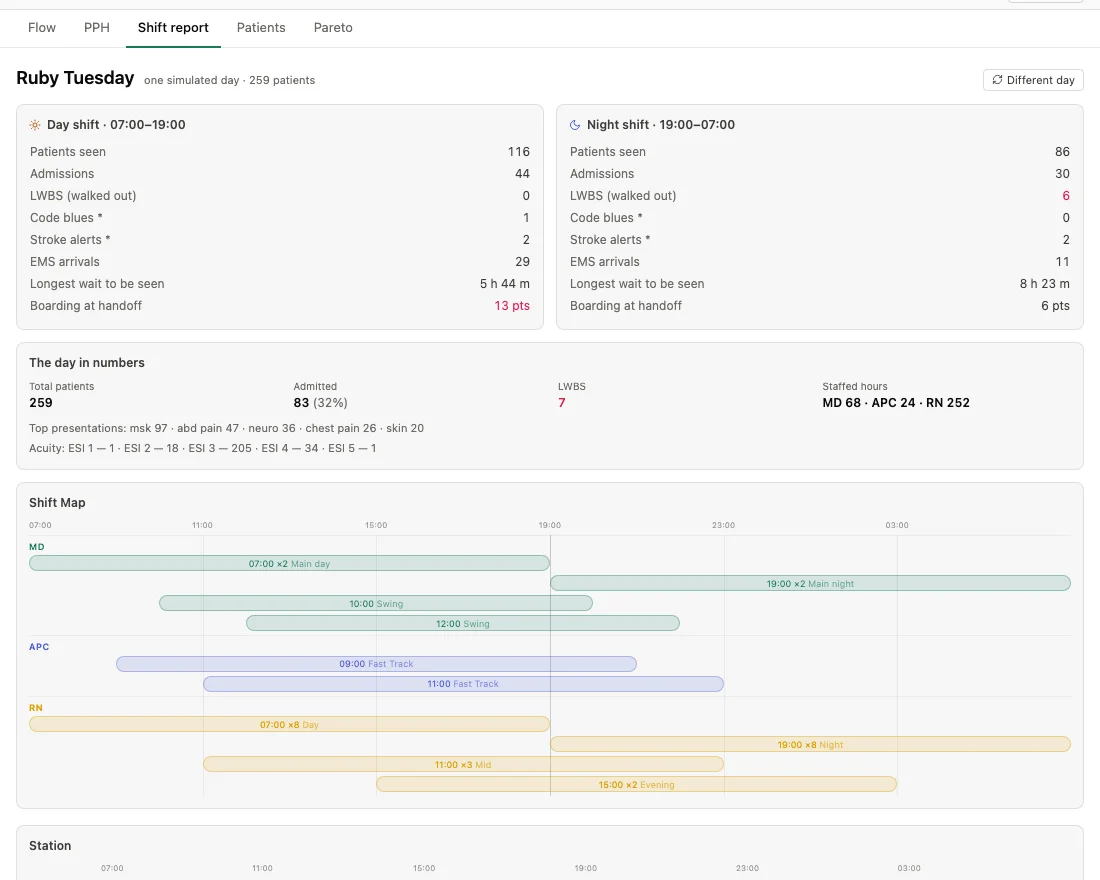
Task: Click the Night shift EMS arrivals 11 value
Action: tap(1063, 262)
